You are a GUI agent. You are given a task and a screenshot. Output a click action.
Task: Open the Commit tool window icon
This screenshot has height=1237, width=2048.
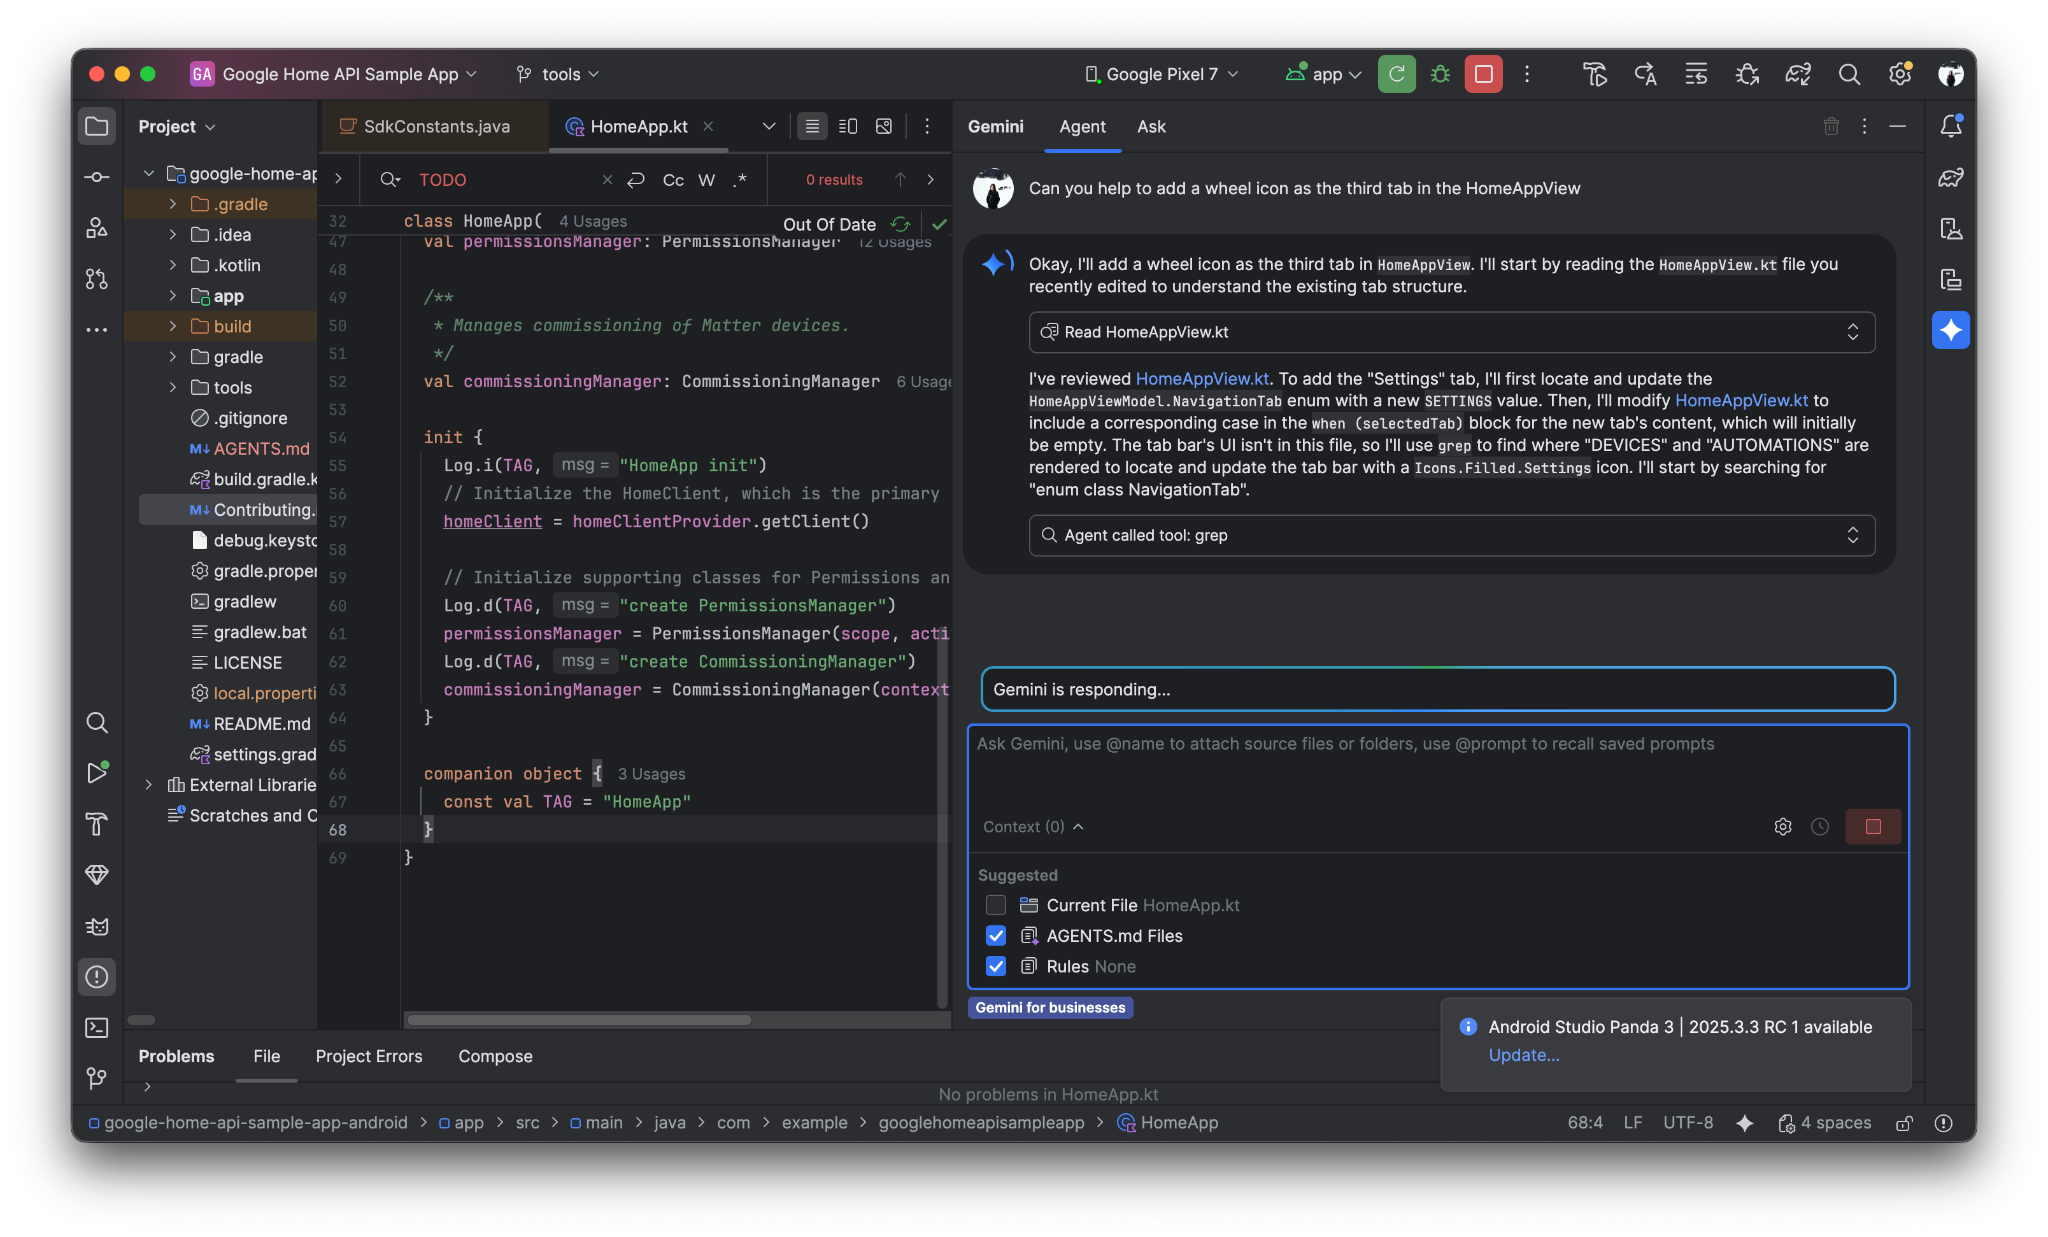tap(97, 177)
